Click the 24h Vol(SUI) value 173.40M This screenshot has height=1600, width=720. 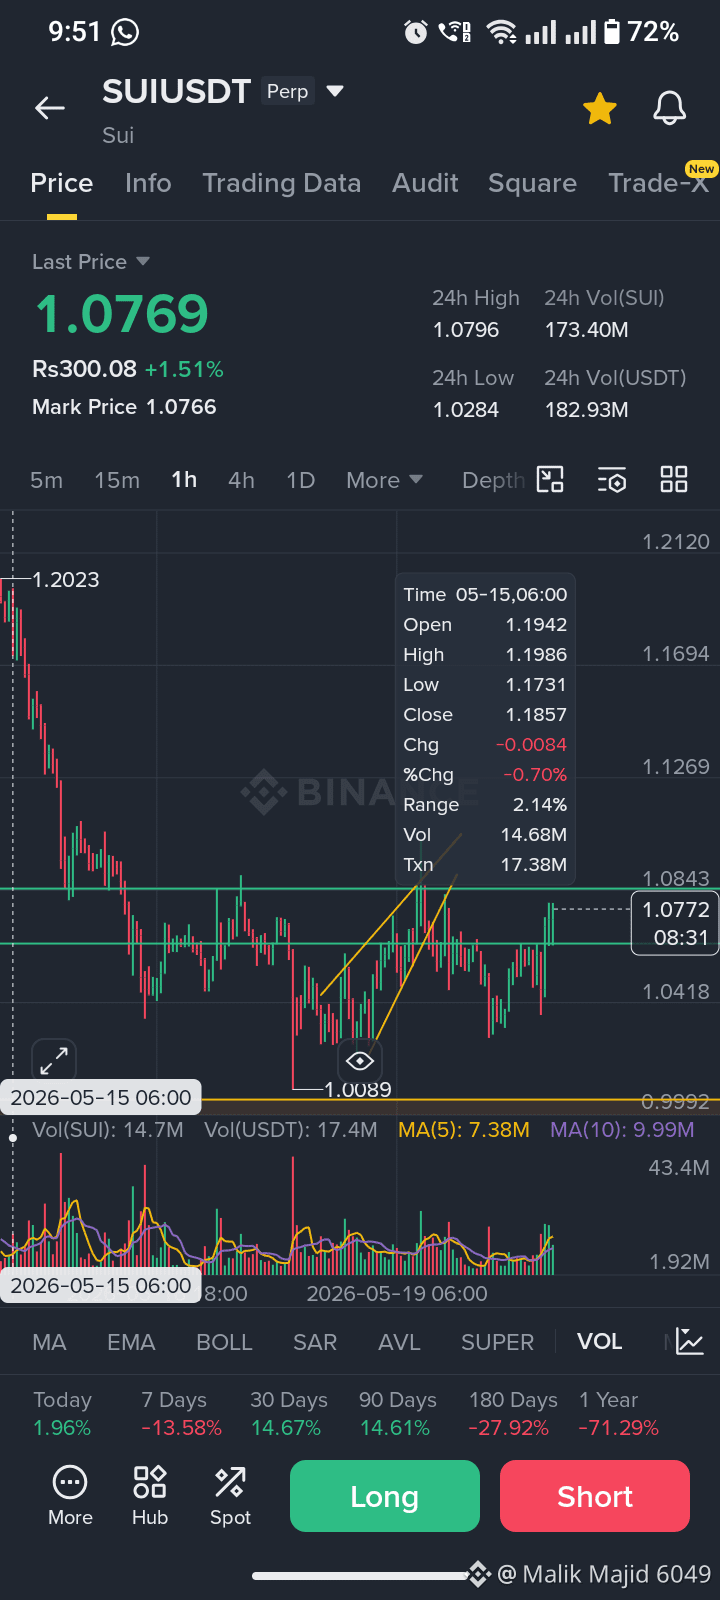(587, 330)
